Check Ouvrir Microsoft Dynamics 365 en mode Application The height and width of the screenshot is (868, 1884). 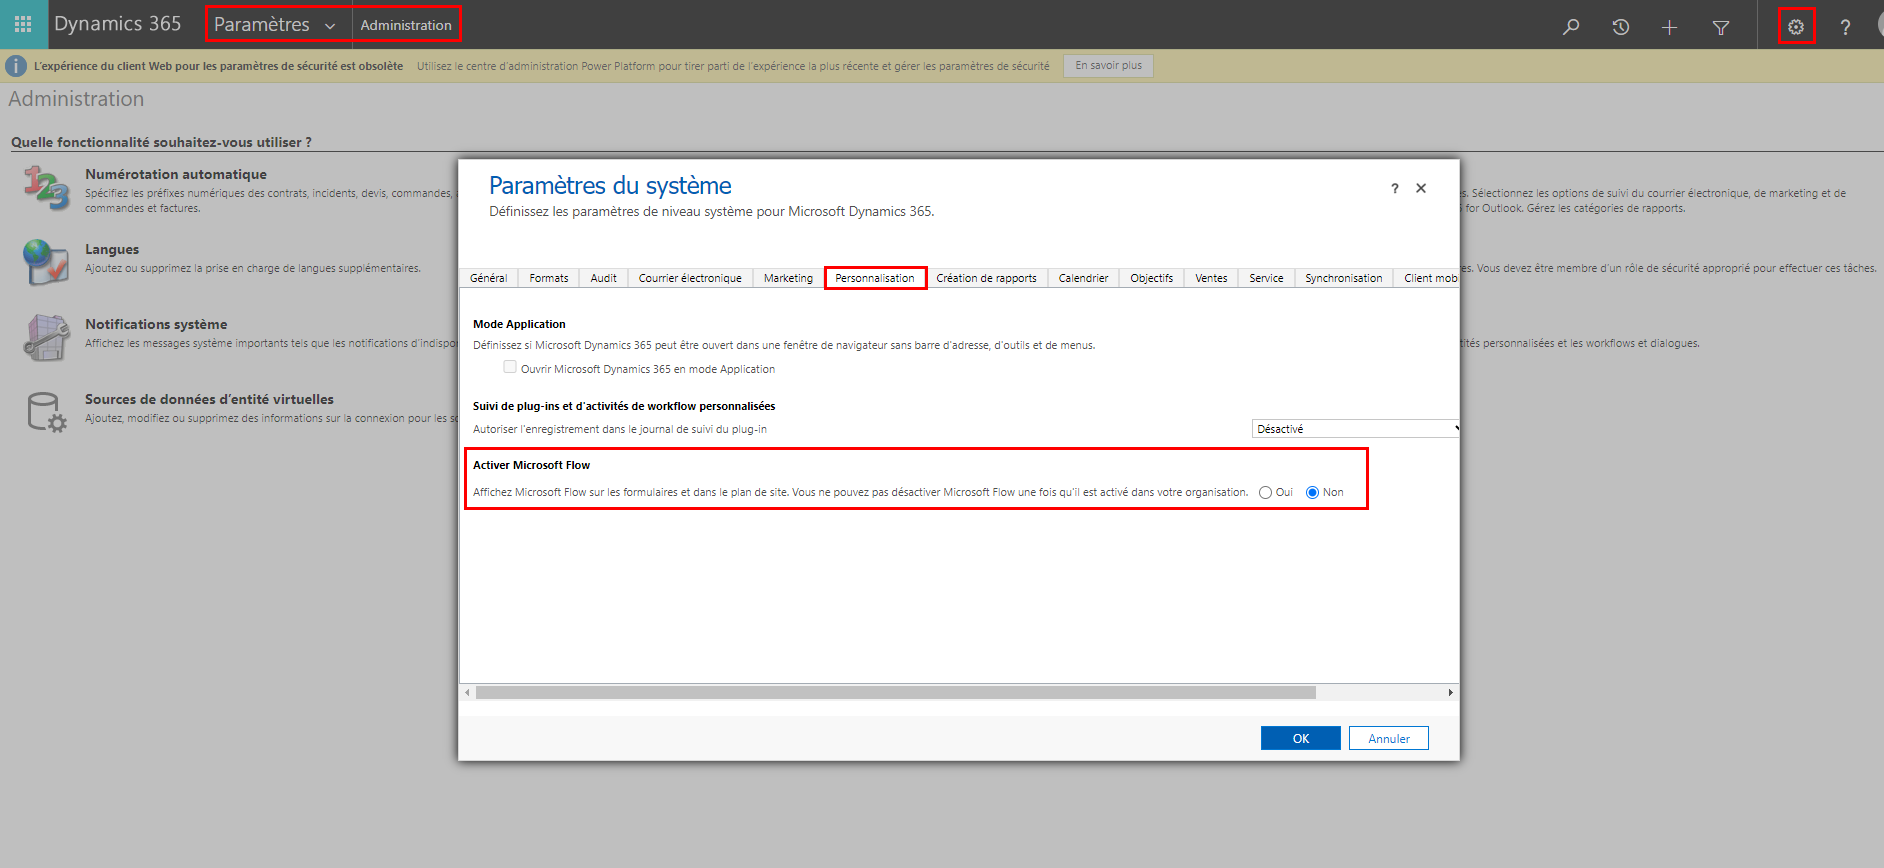point(510,367)
